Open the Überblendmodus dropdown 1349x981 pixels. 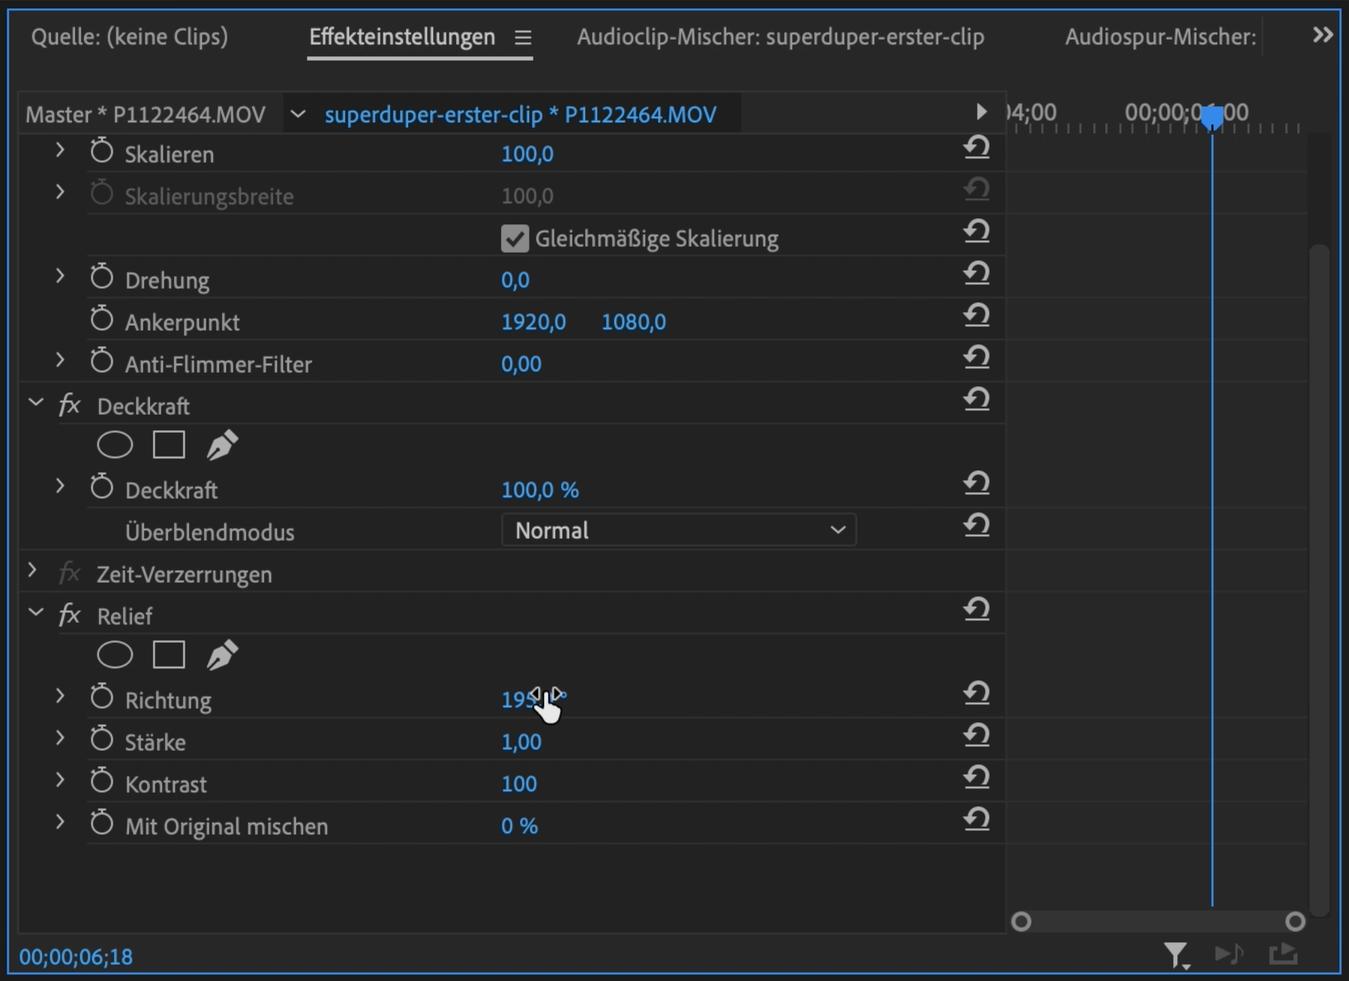point(678,531)
